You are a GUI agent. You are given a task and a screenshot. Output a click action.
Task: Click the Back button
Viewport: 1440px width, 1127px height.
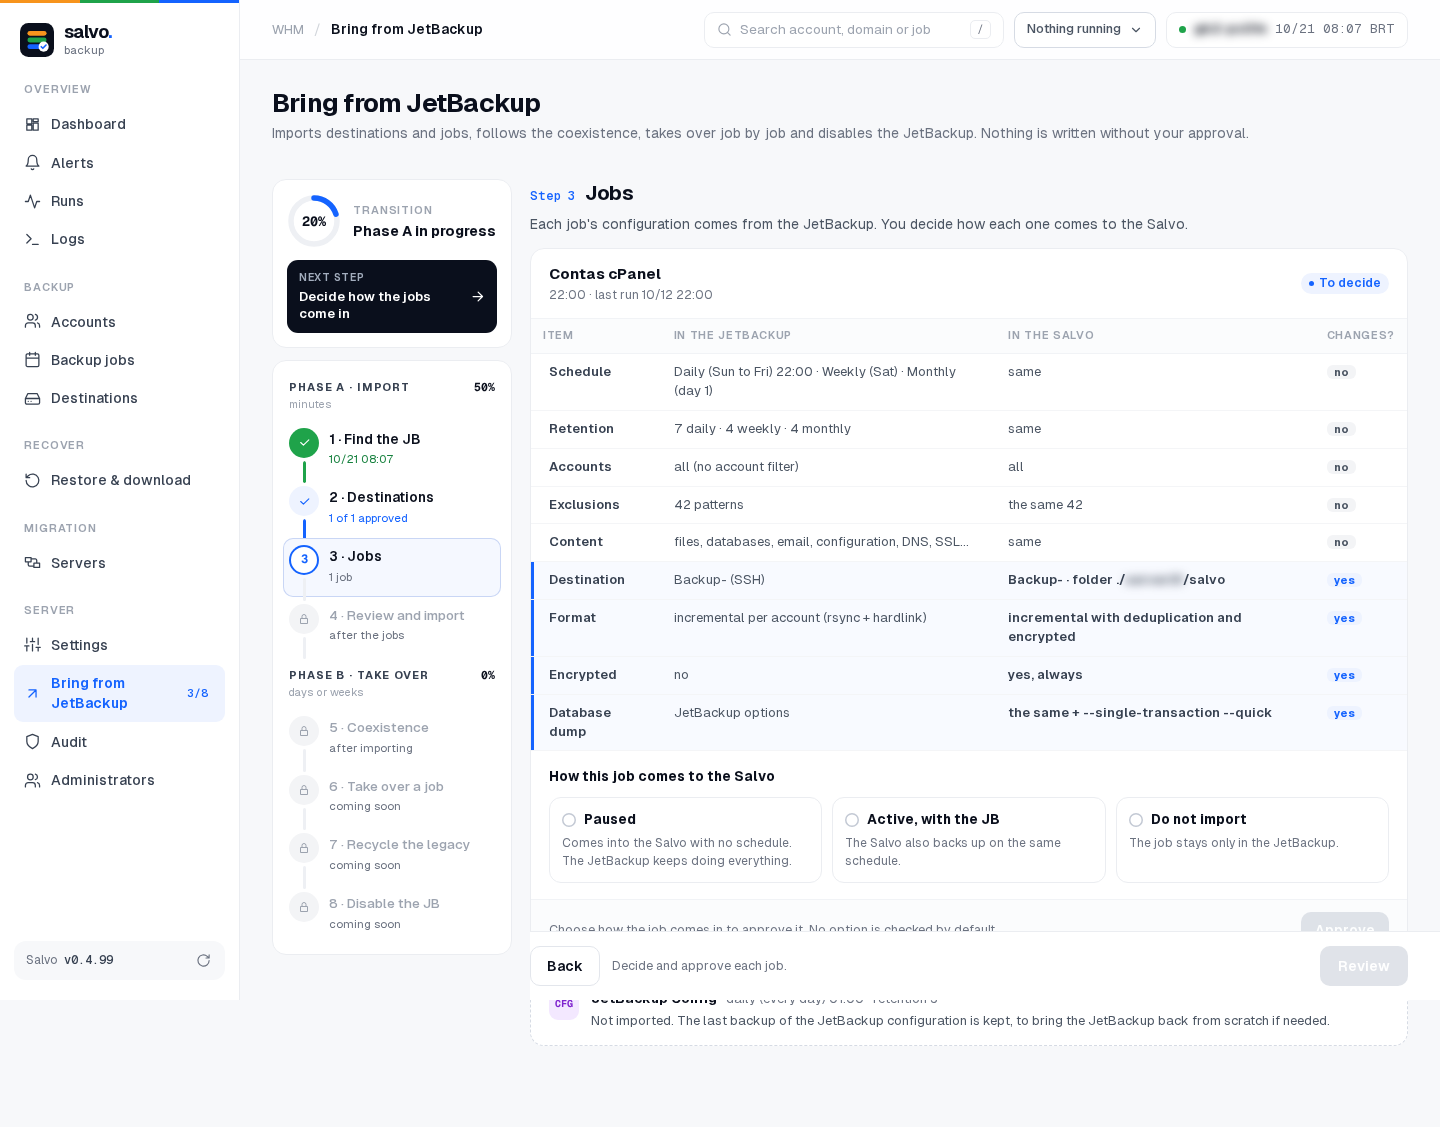pyautogui.click(x=565, y=966)
